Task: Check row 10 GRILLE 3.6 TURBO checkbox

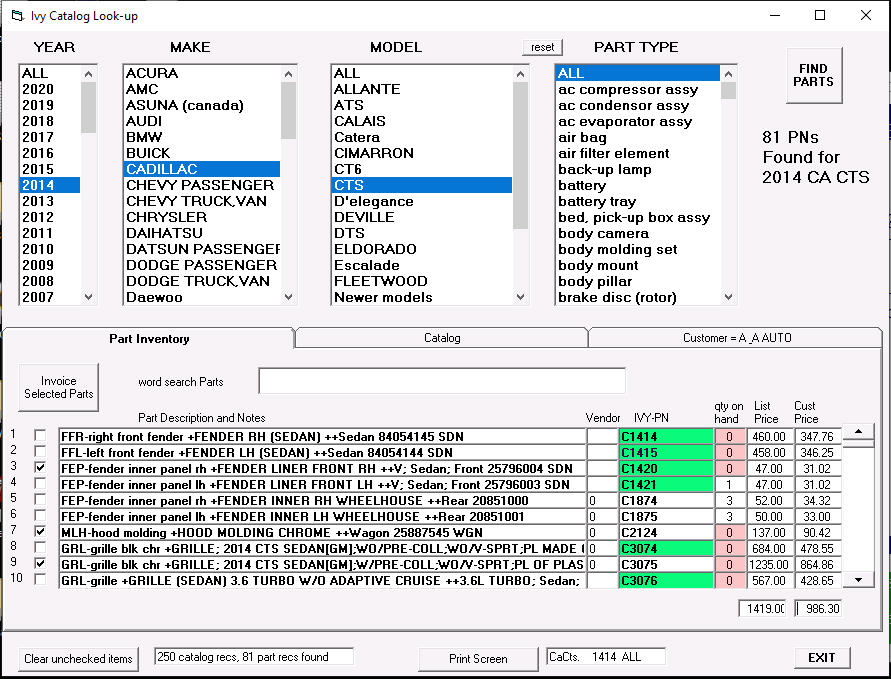Action: (40, 580)
